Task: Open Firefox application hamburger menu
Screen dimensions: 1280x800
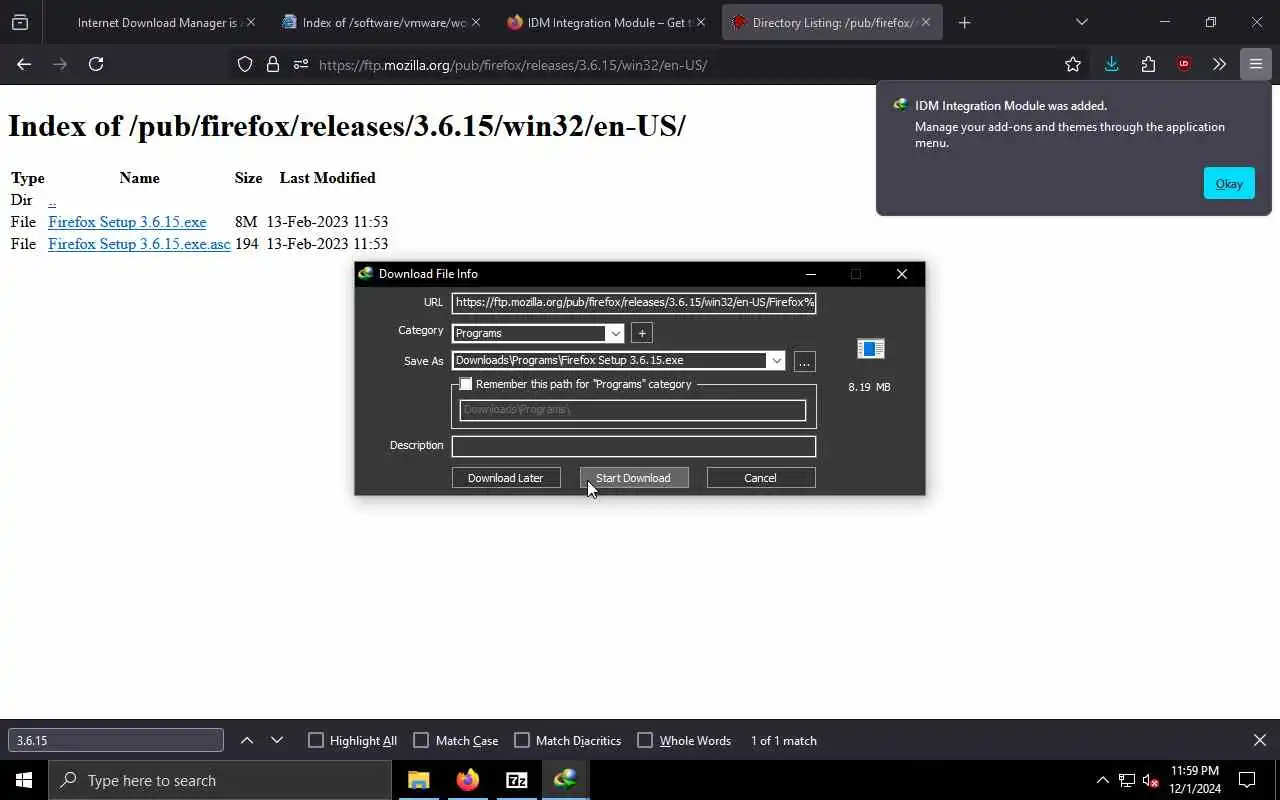Action: (1255, 65)
